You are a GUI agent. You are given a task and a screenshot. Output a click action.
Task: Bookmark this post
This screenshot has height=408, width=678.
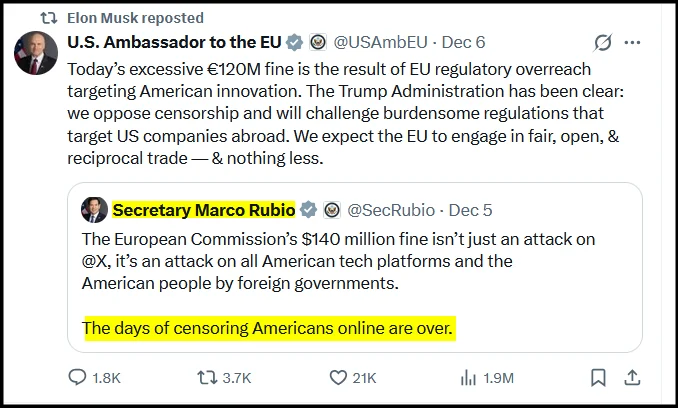(597, 377)
